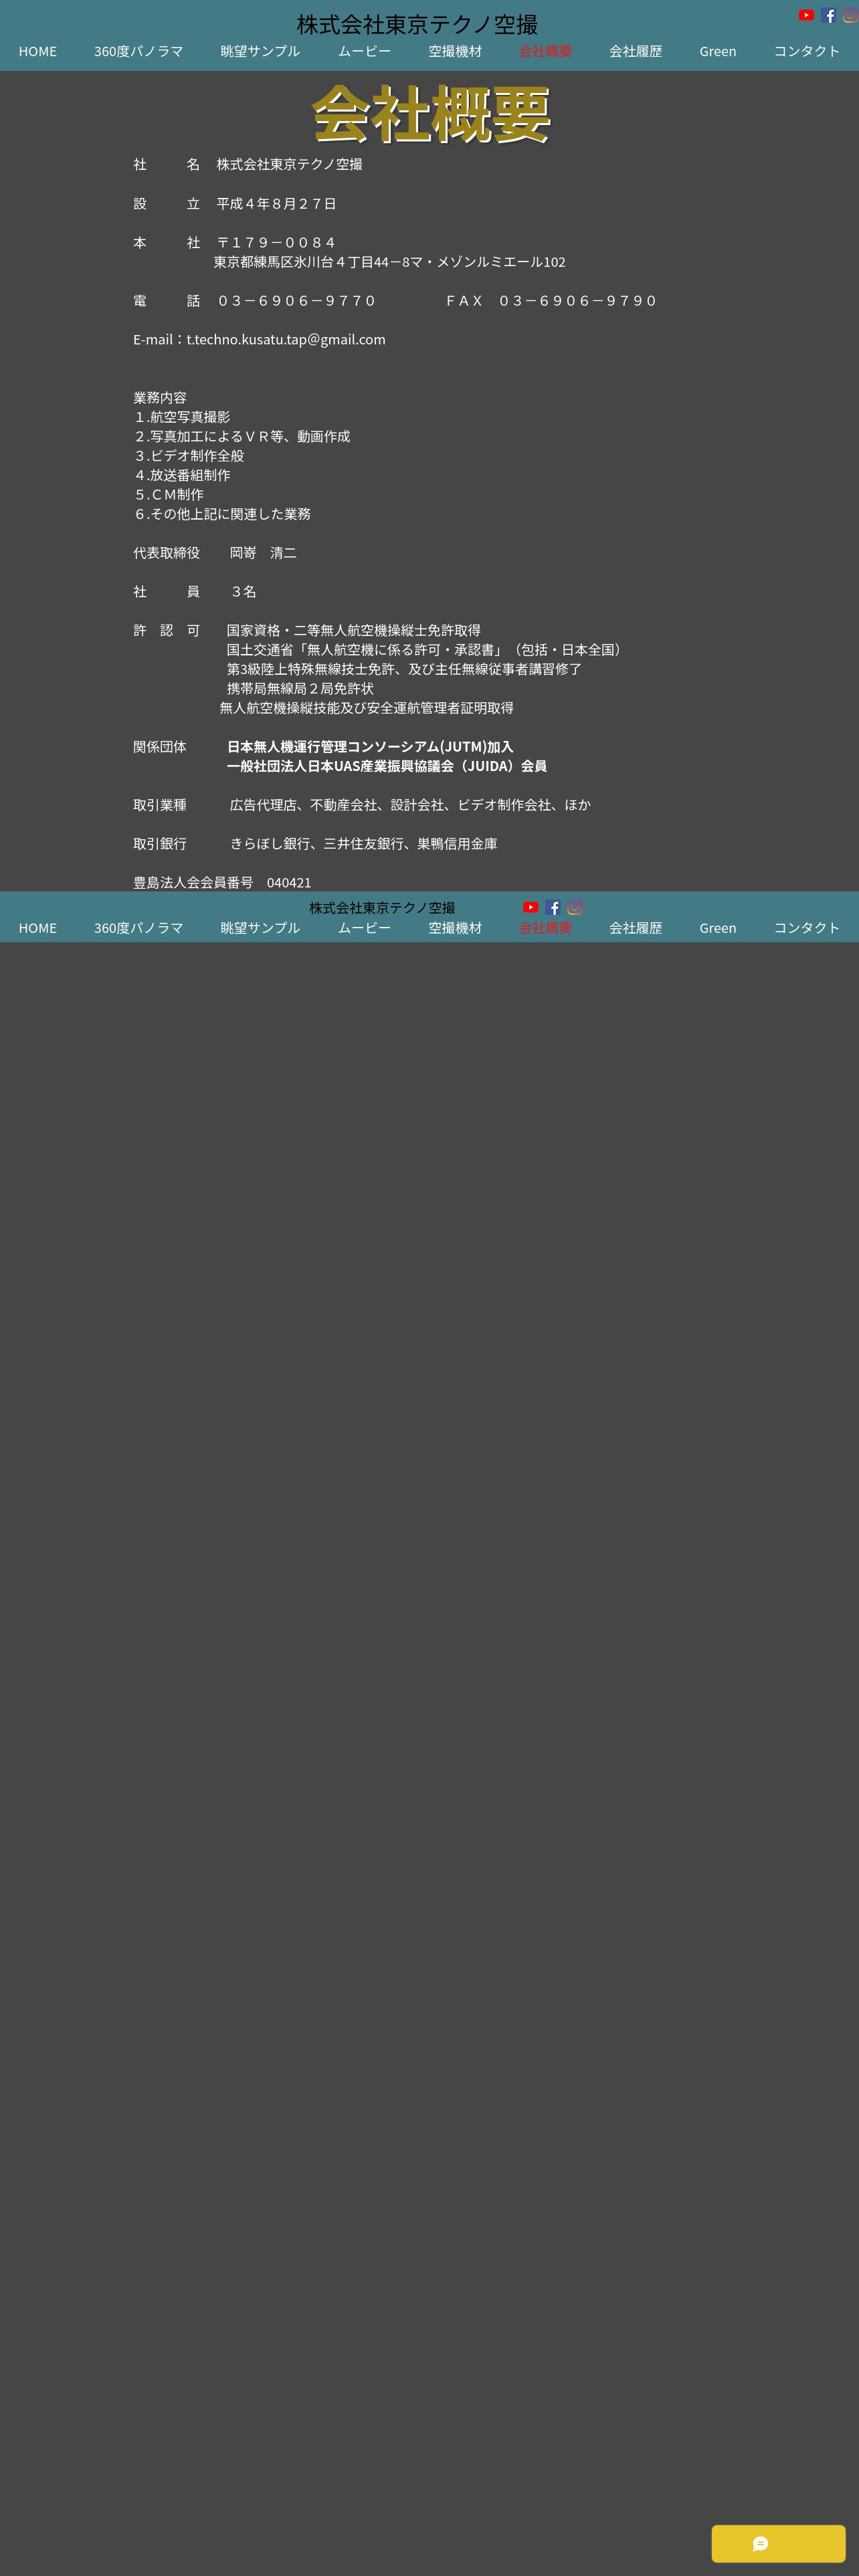Image resolution: width=859 pixels, height=2576 pixels.
Task: Click the 第3級陸上特殊無線技士免許 line
Action: point(404,669)
